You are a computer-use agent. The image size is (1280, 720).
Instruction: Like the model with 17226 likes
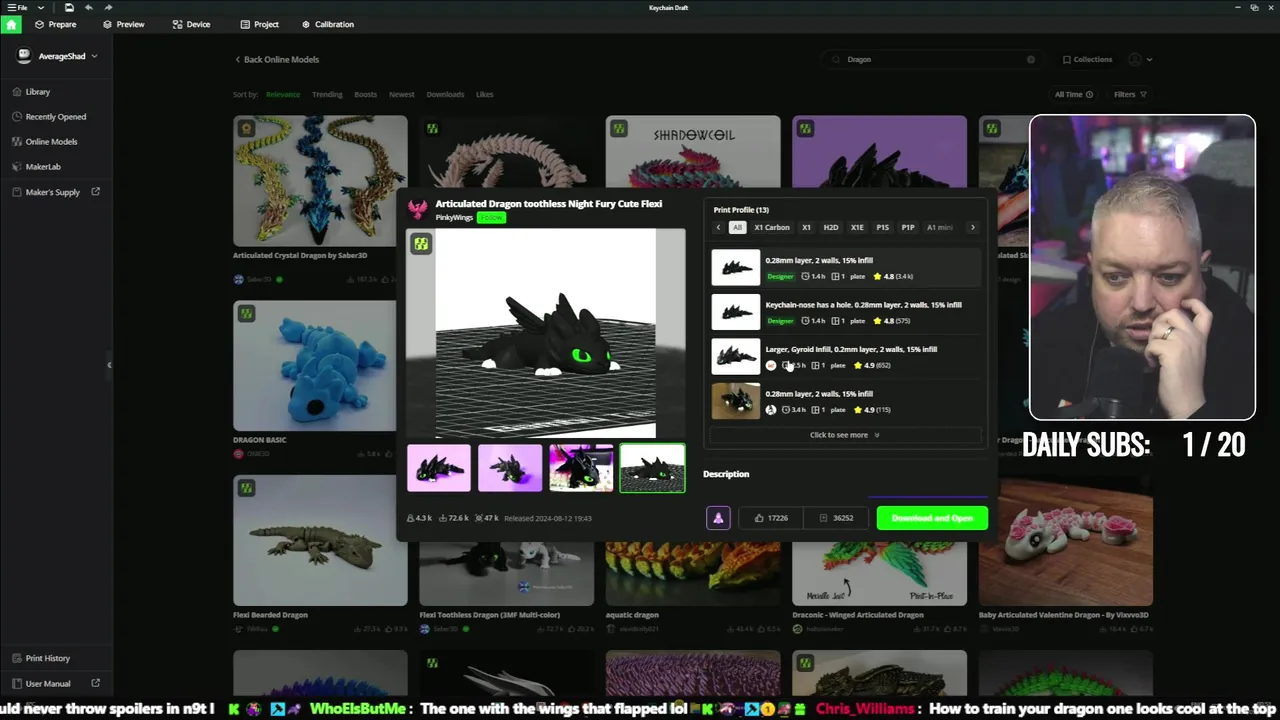point(771,518)
